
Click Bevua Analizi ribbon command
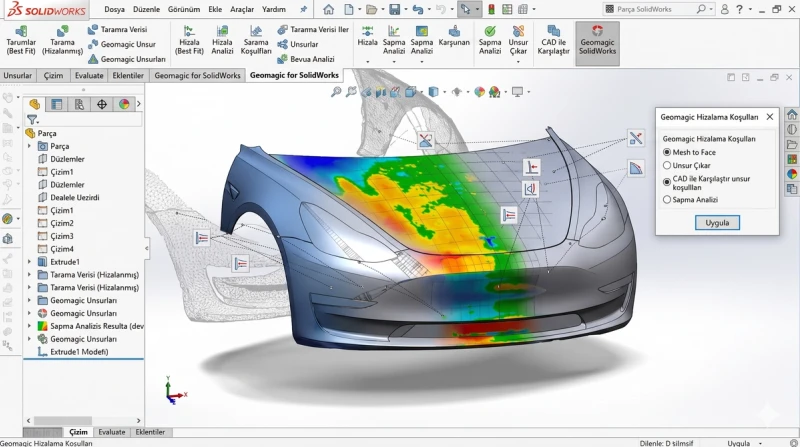(x=306, y=59)
